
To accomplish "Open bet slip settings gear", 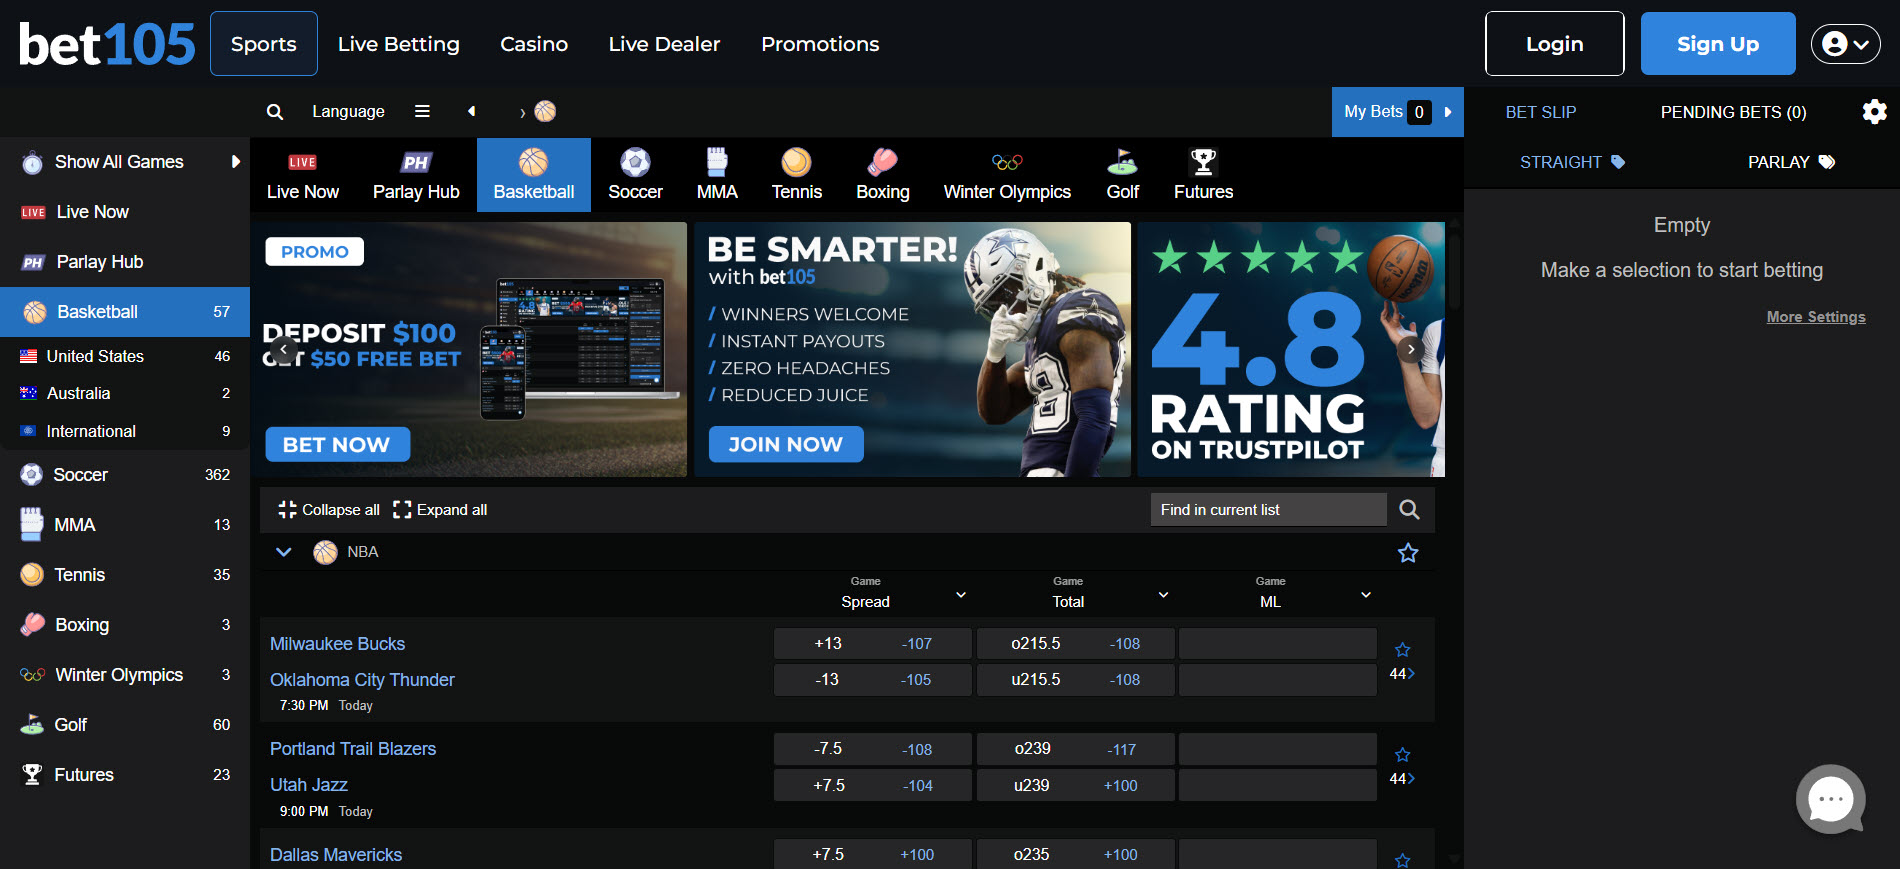I will pos(1875,112).
